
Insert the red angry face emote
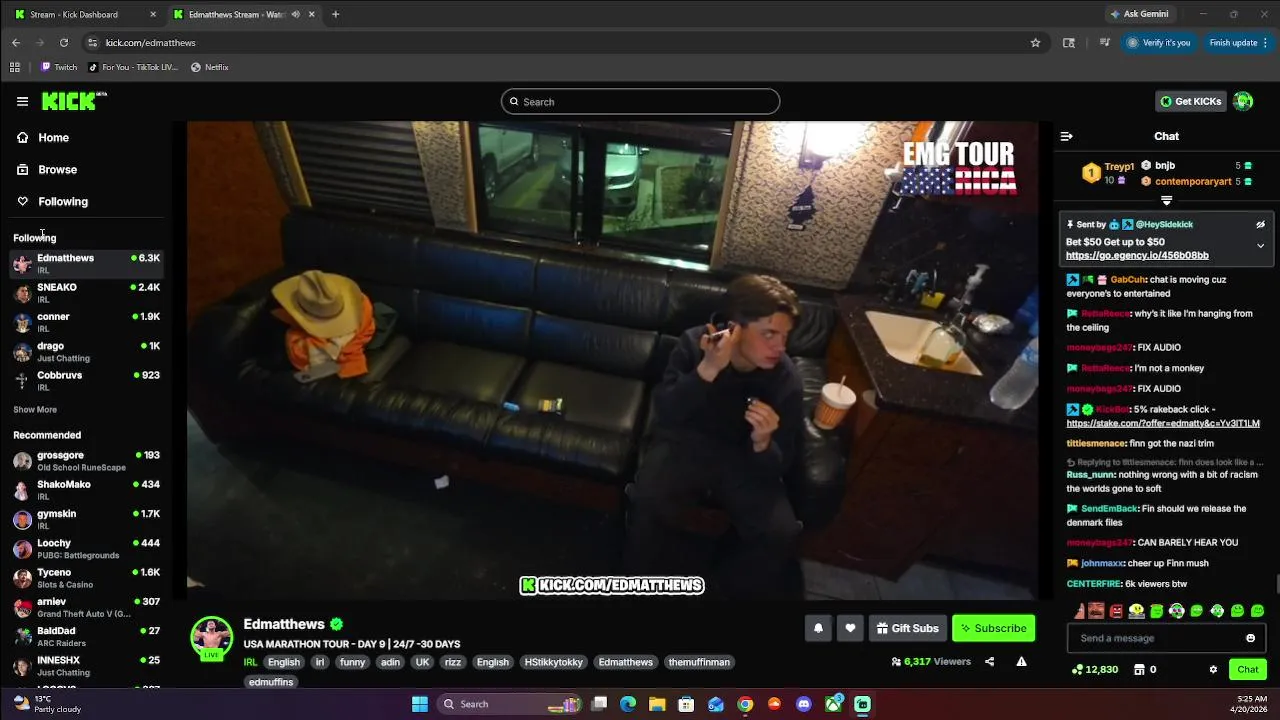click(x=1116, y=610)
